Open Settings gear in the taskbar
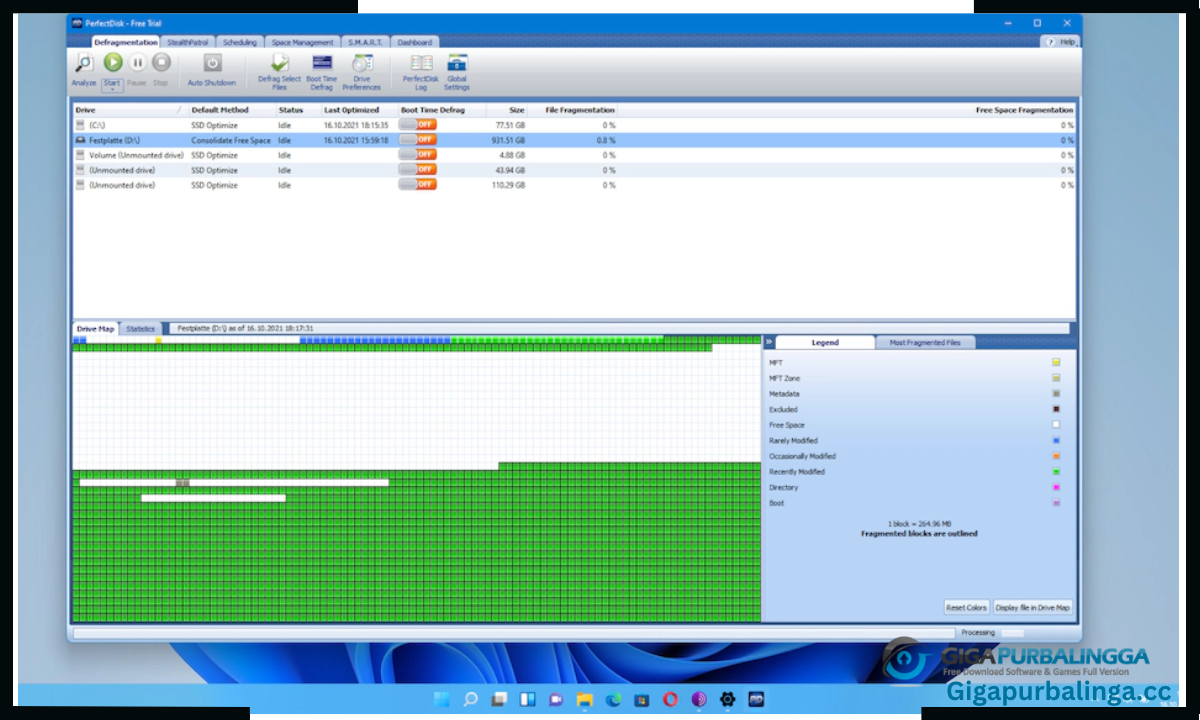1200x720 pixels. [x=727, y=699]
